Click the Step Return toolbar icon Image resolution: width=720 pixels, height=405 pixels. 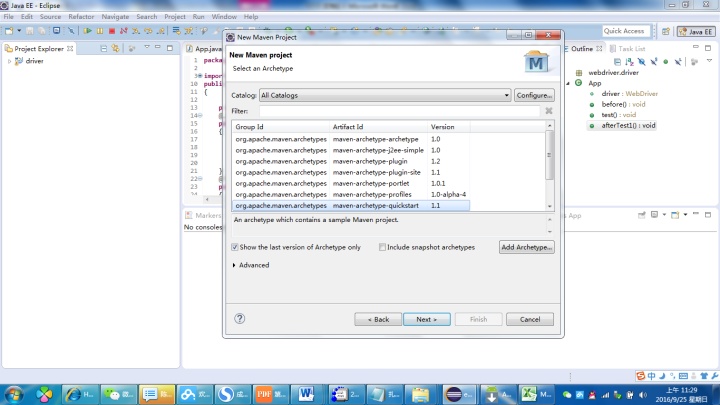(161, 31)
